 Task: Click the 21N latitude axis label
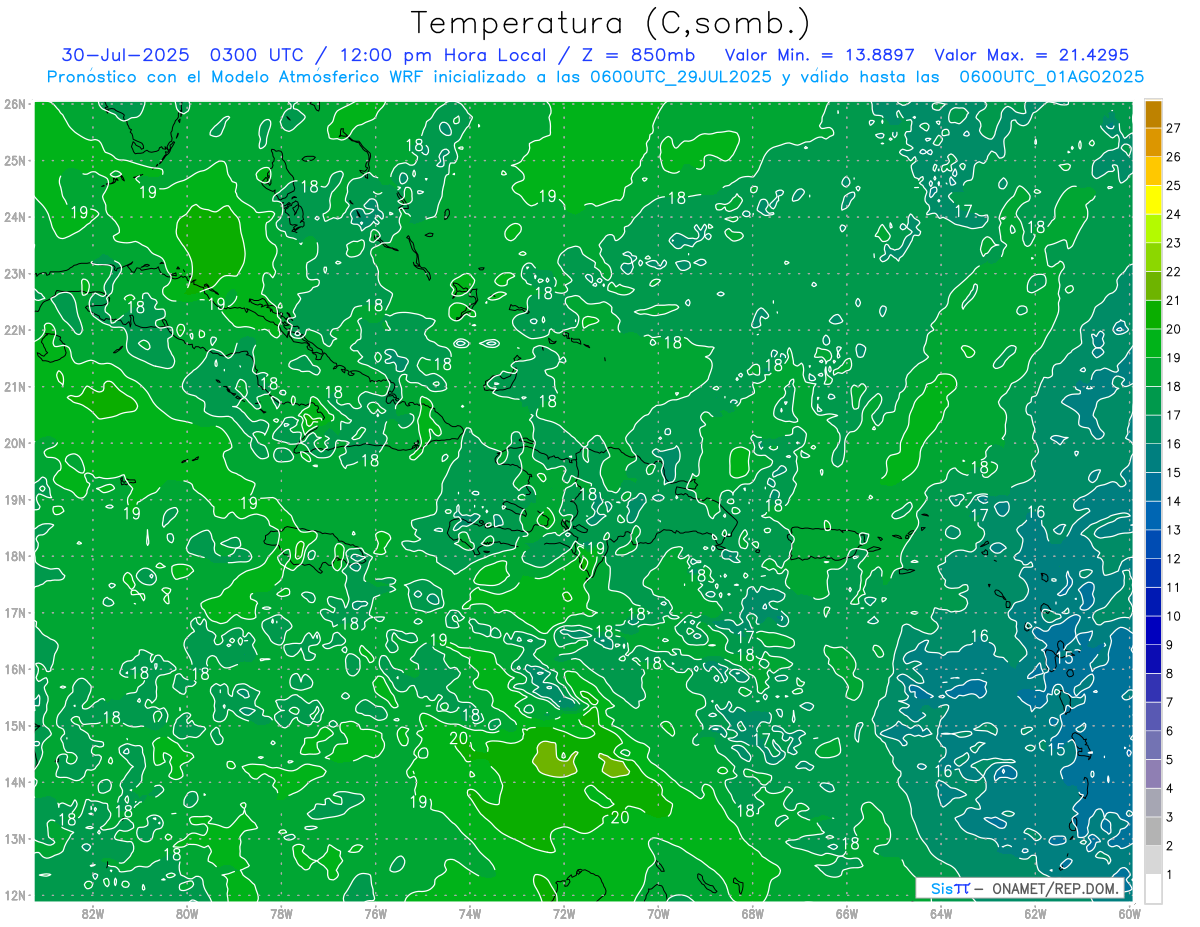pyautogui.click(x=14, y=386)
